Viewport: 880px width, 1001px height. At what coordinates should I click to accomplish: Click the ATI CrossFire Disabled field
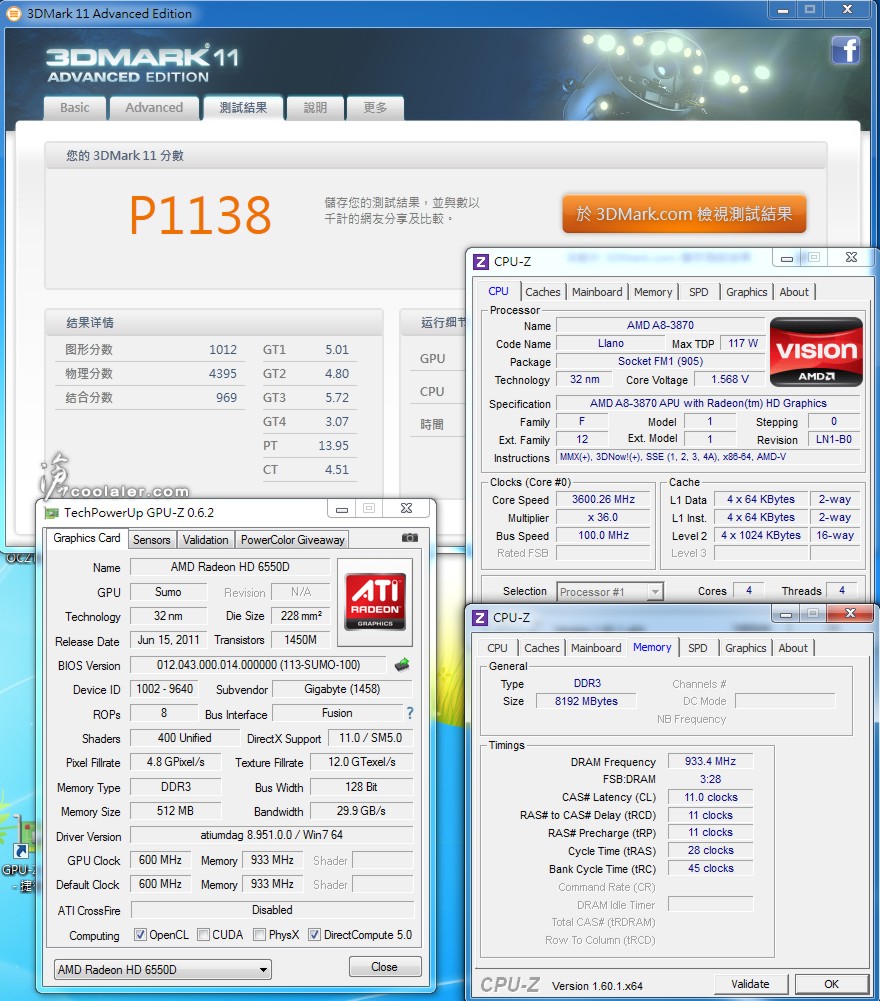click(272, 910)
